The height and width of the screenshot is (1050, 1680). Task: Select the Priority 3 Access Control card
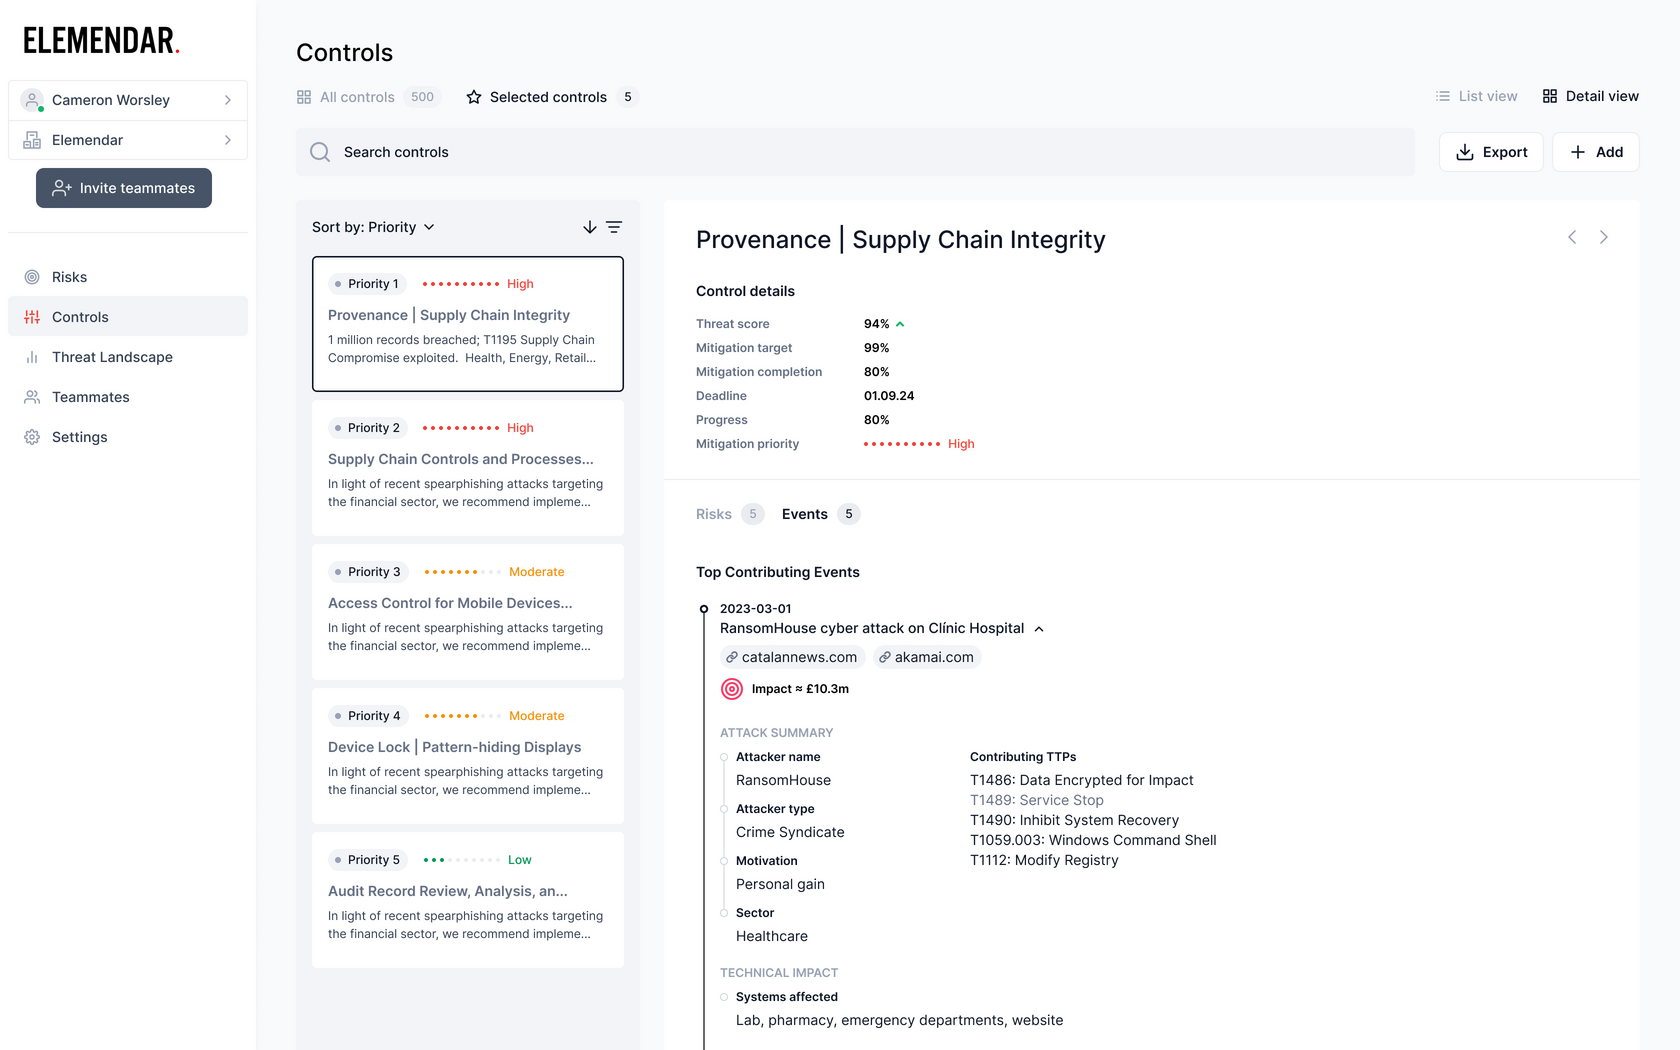(468, 612)
